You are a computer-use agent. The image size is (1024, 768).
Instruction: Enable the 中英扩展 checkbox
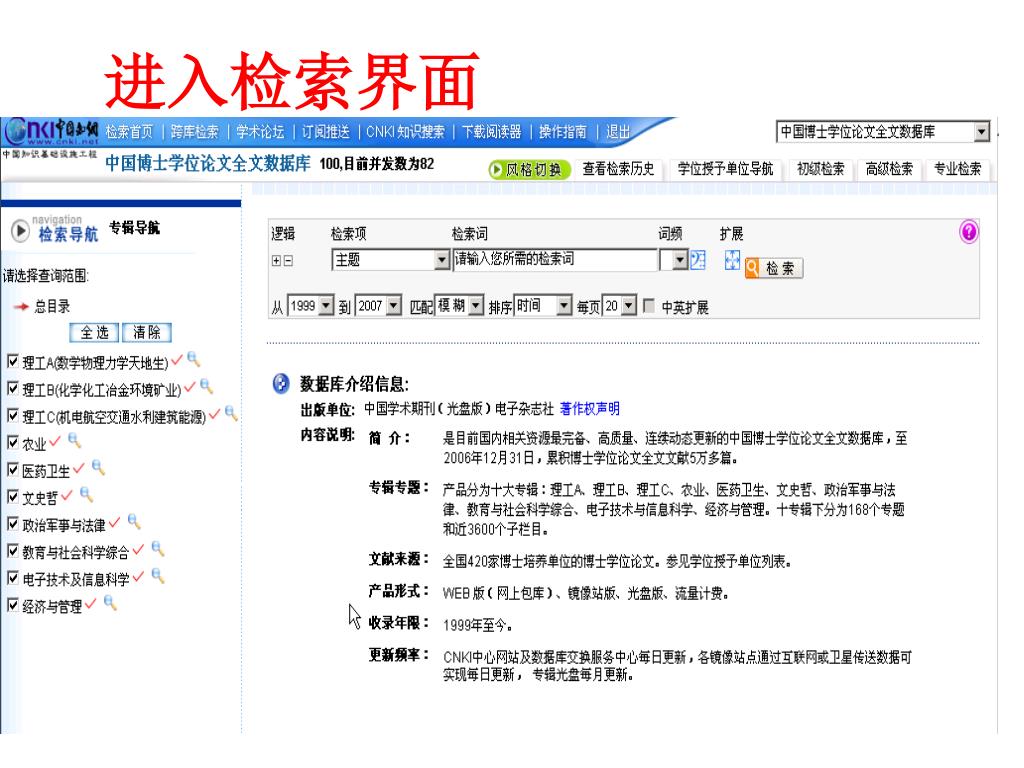[x=649, y=306]
